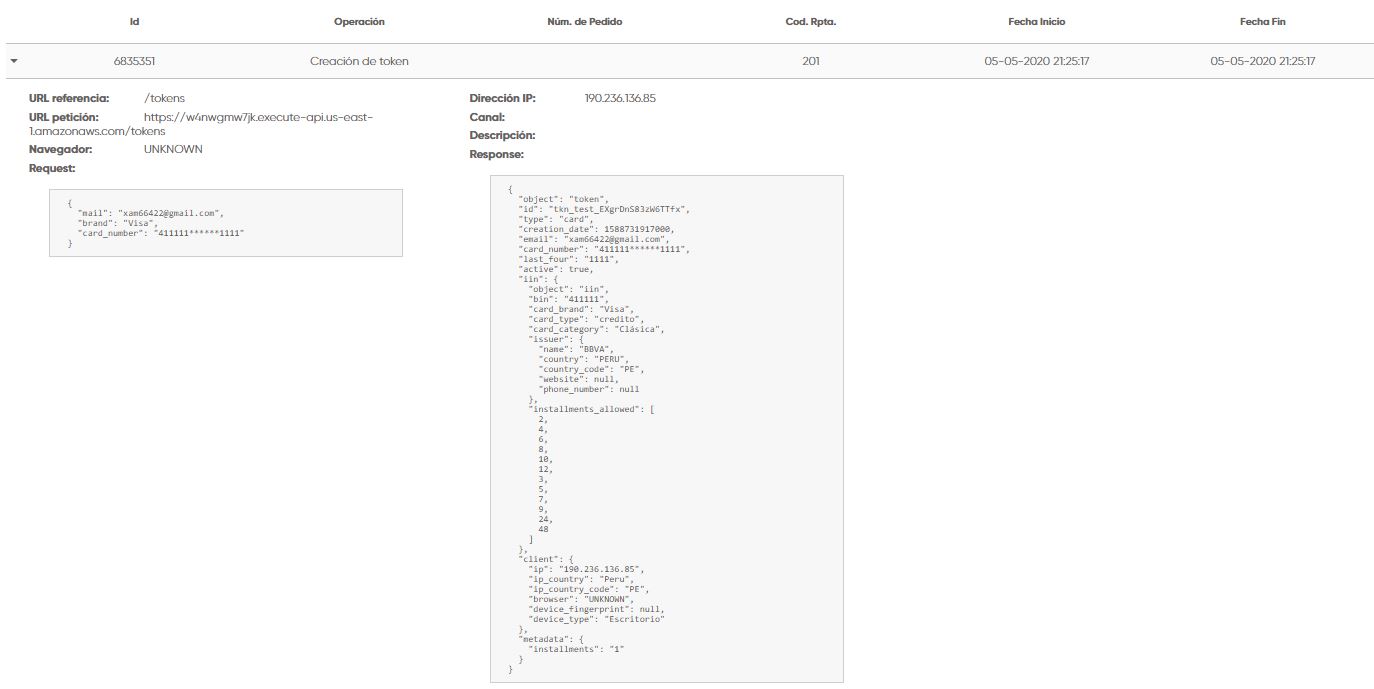Screen dimensions: 1374x689
Task: Click the Id column header
Action: (134, 22)
